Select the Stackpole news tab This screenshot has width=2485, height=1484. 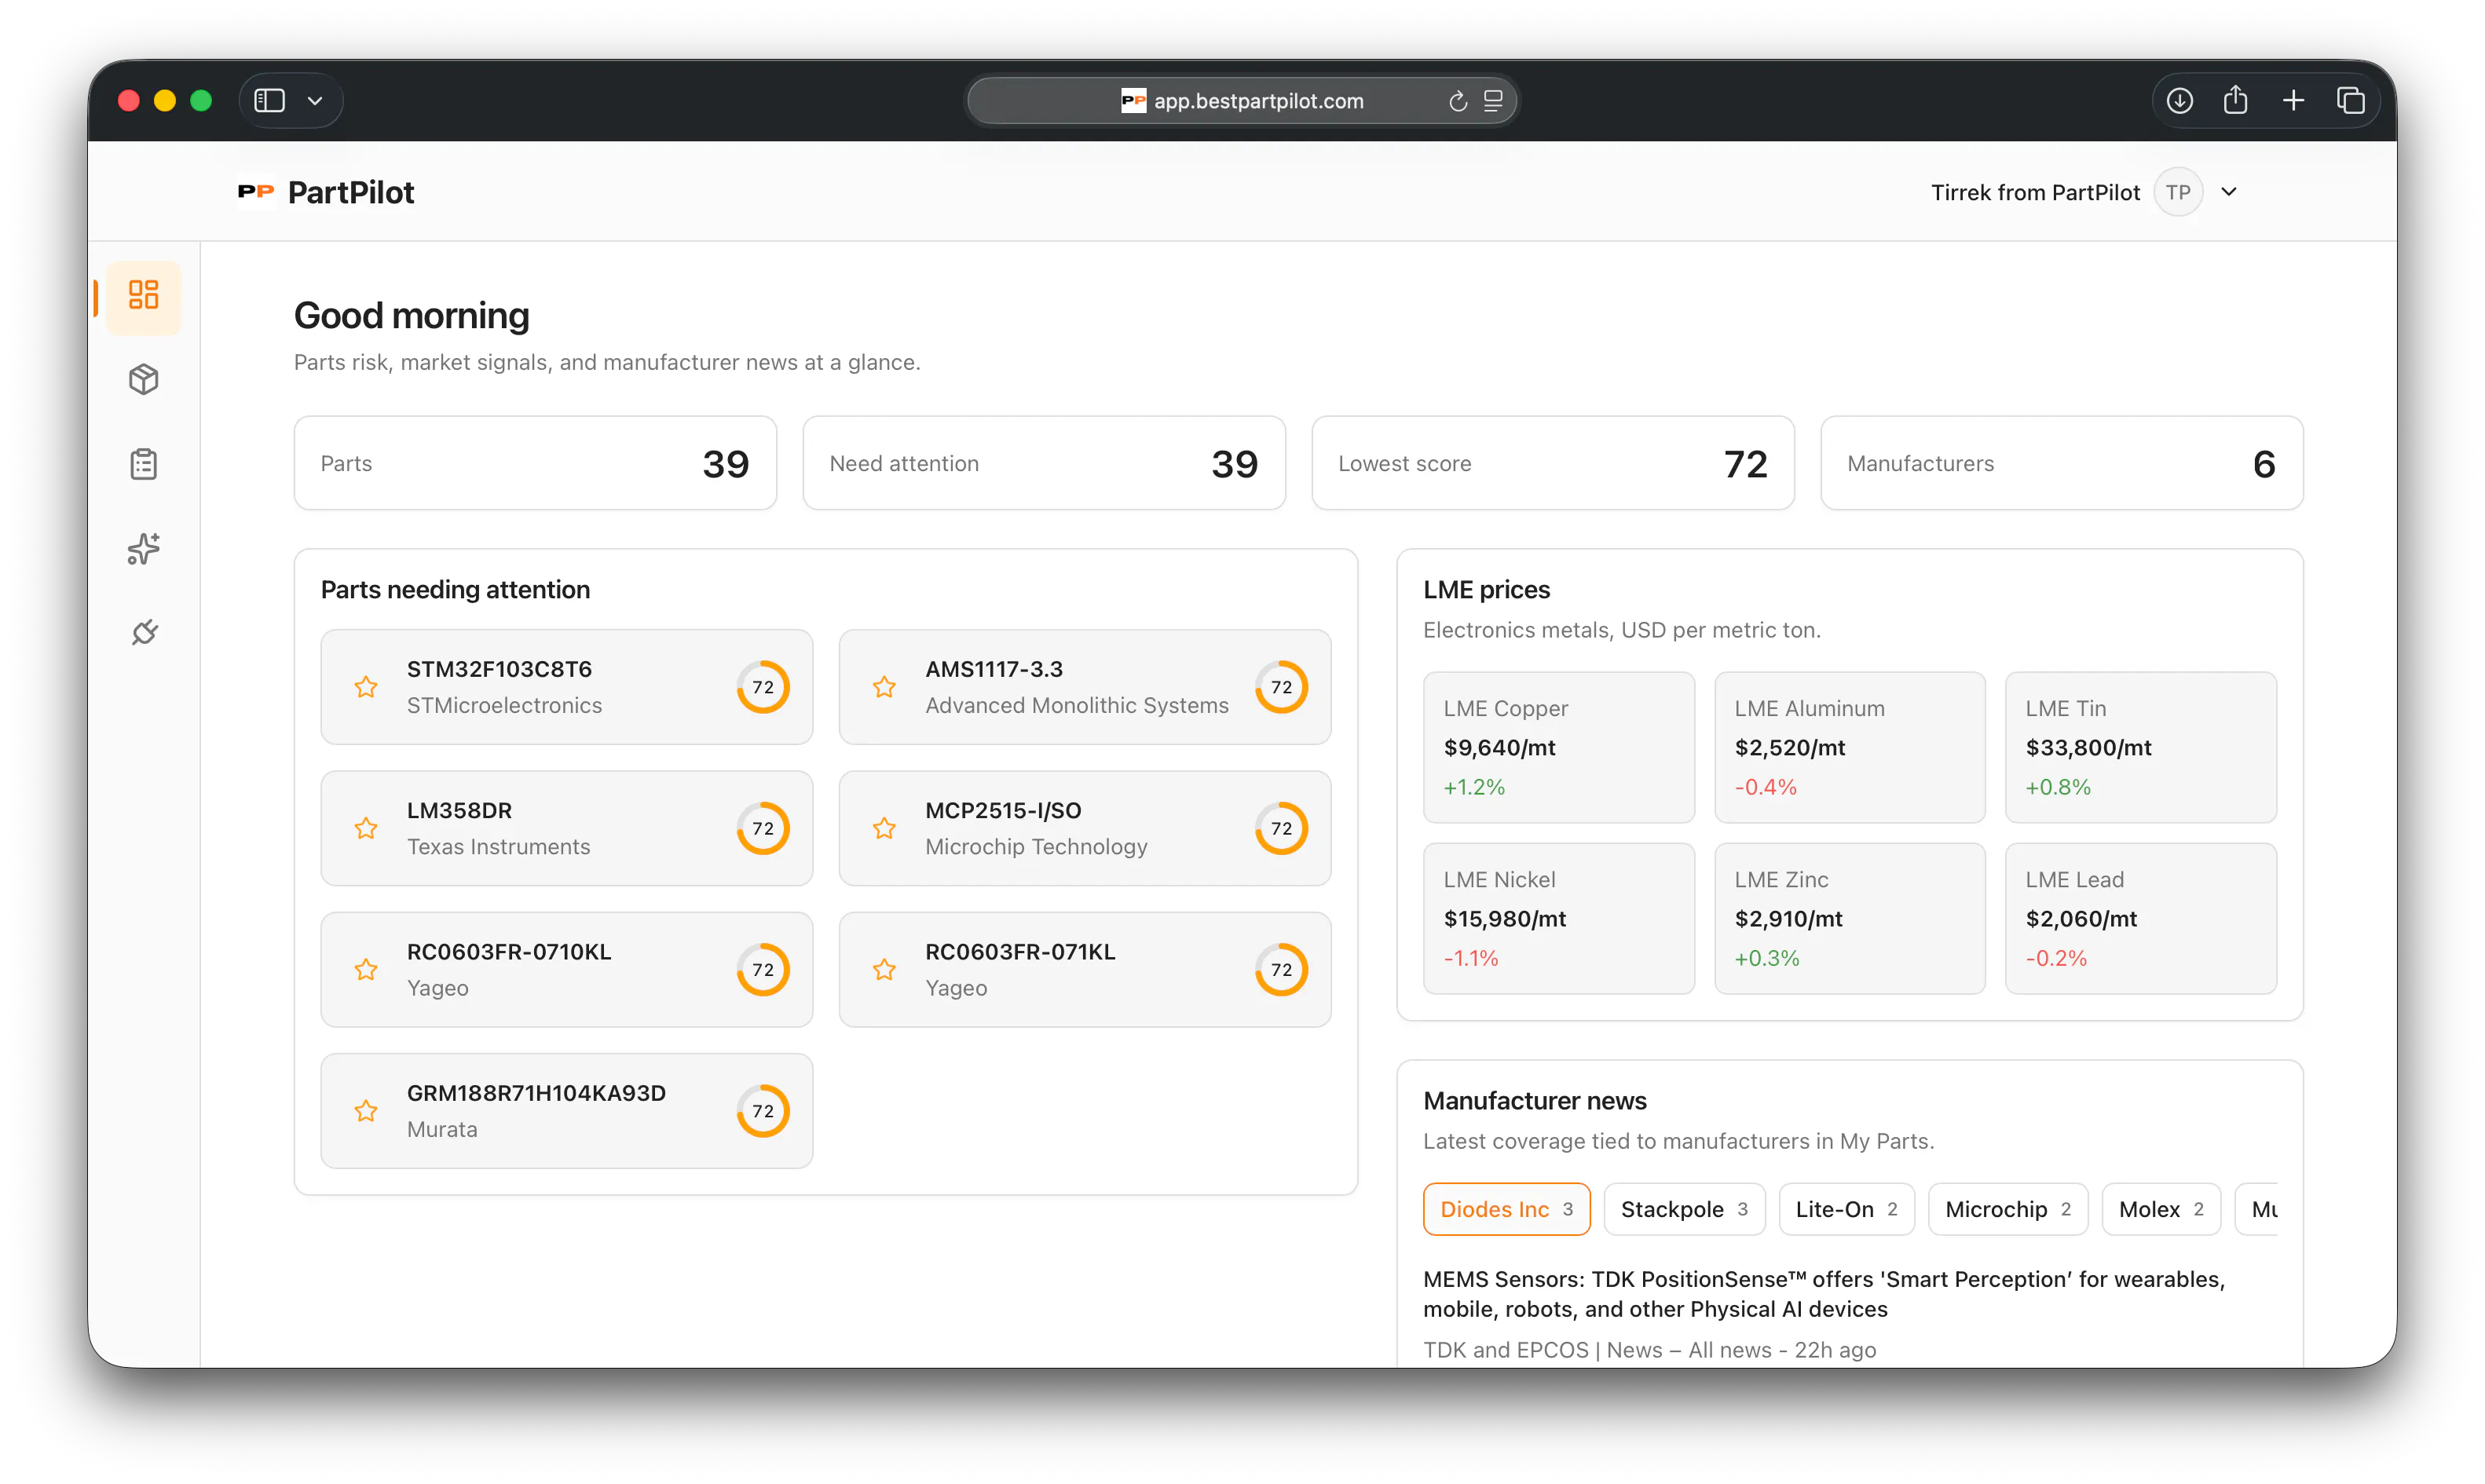[1684, 1209]
